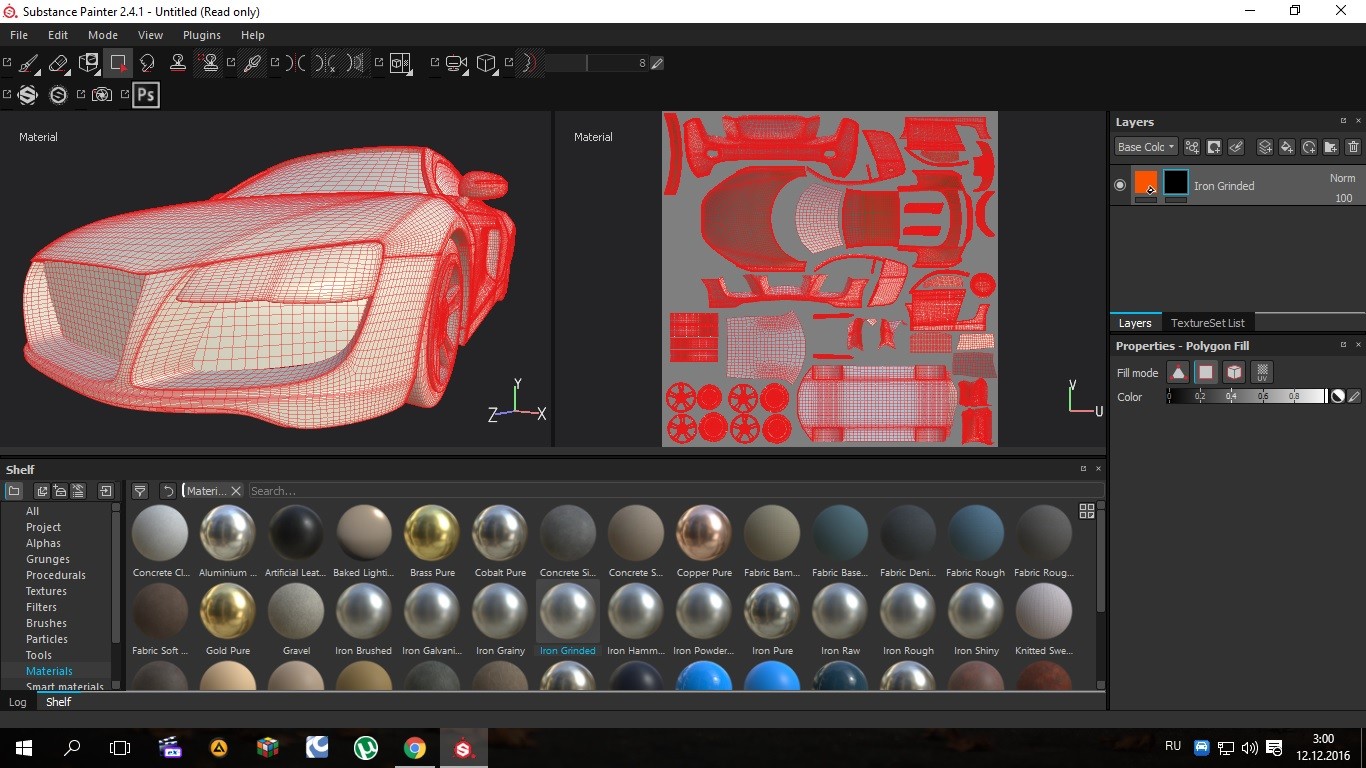Viewport: 1366px width, 768px height.
Task: Clear the Materials search filter tag
Action: pos(236,491)
